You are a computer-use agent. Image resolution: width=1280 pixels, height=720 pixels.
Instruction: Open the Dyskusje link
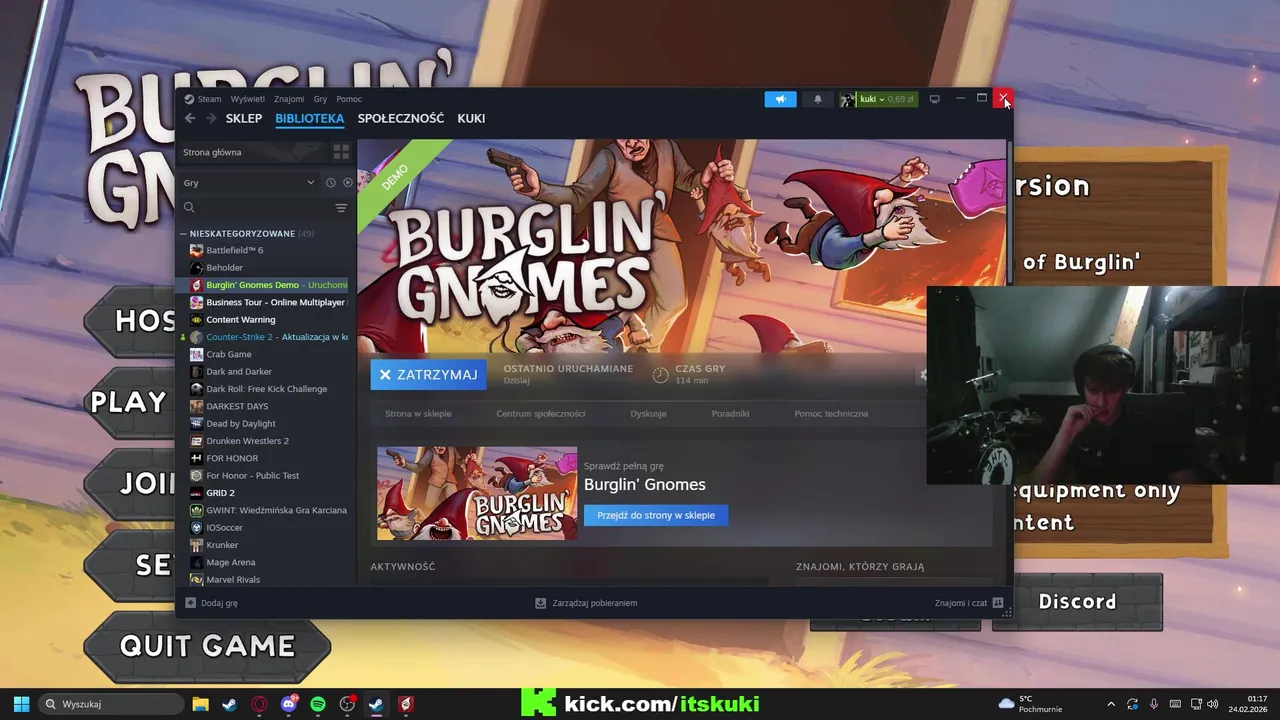coord(648,413)
